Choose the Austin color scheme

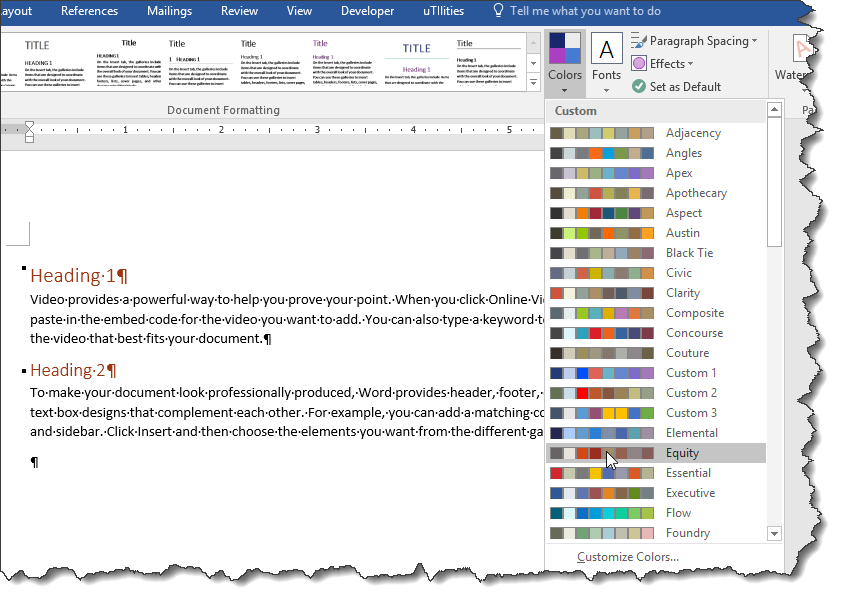[656, 233]
